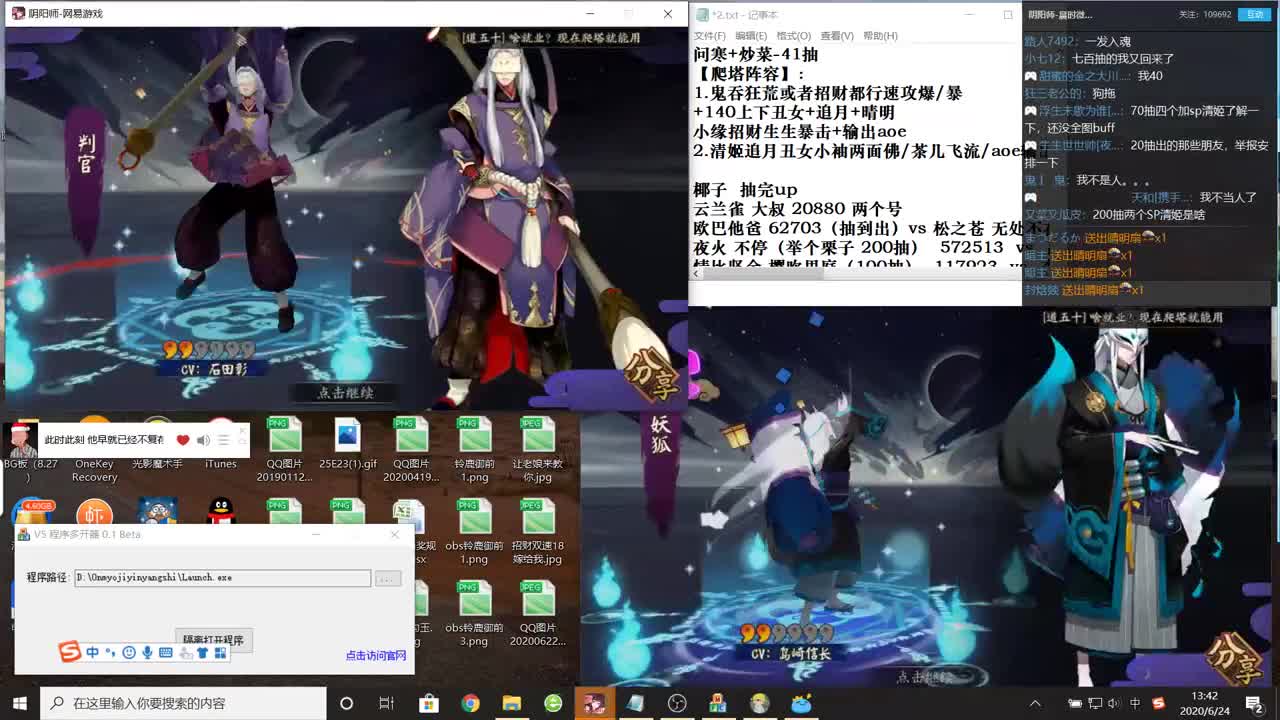The image size is (1280, 720).
Task: Open the OBS Studio taskbar icon
Action: [x=678, y=703]
